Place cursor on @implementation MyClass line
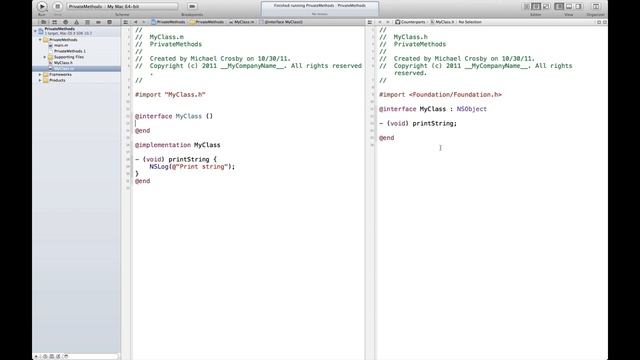Image resolution: width=640 pixels, height=360 pixels. pyautogui.click(x=178, y=145)
